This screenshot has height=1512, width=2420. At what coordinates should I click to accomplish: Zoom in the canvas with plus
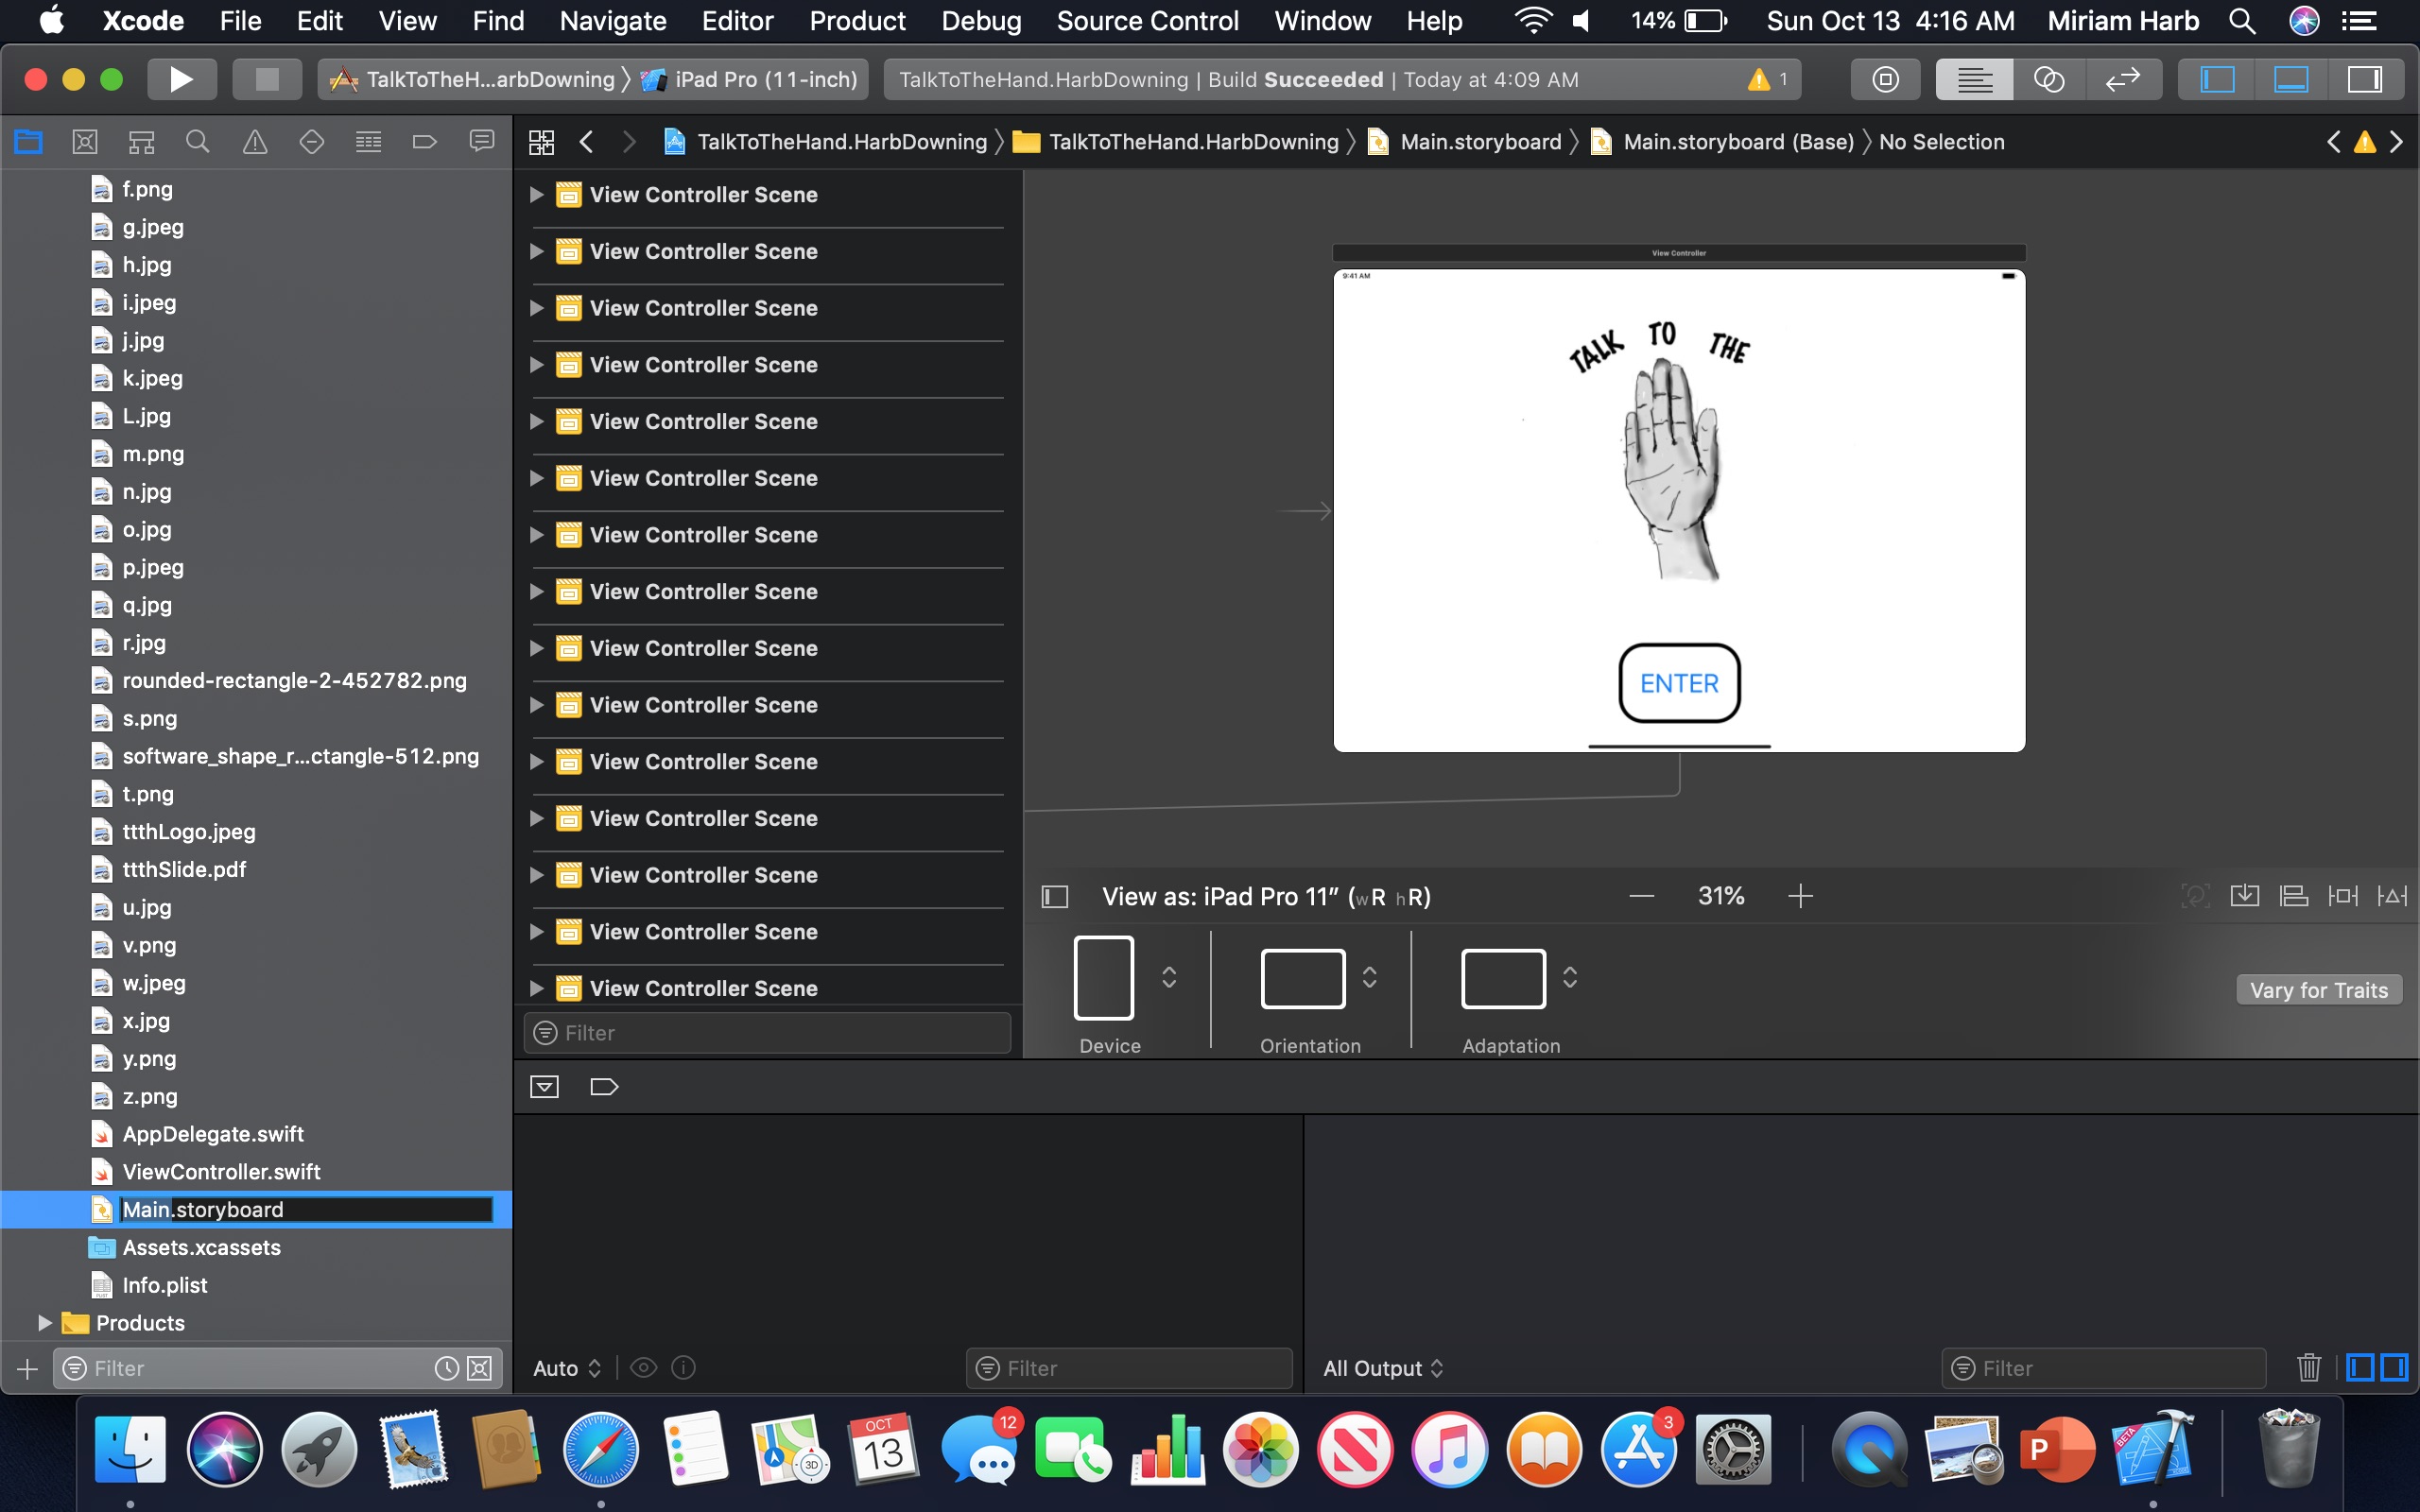(x=1800, y=896)
